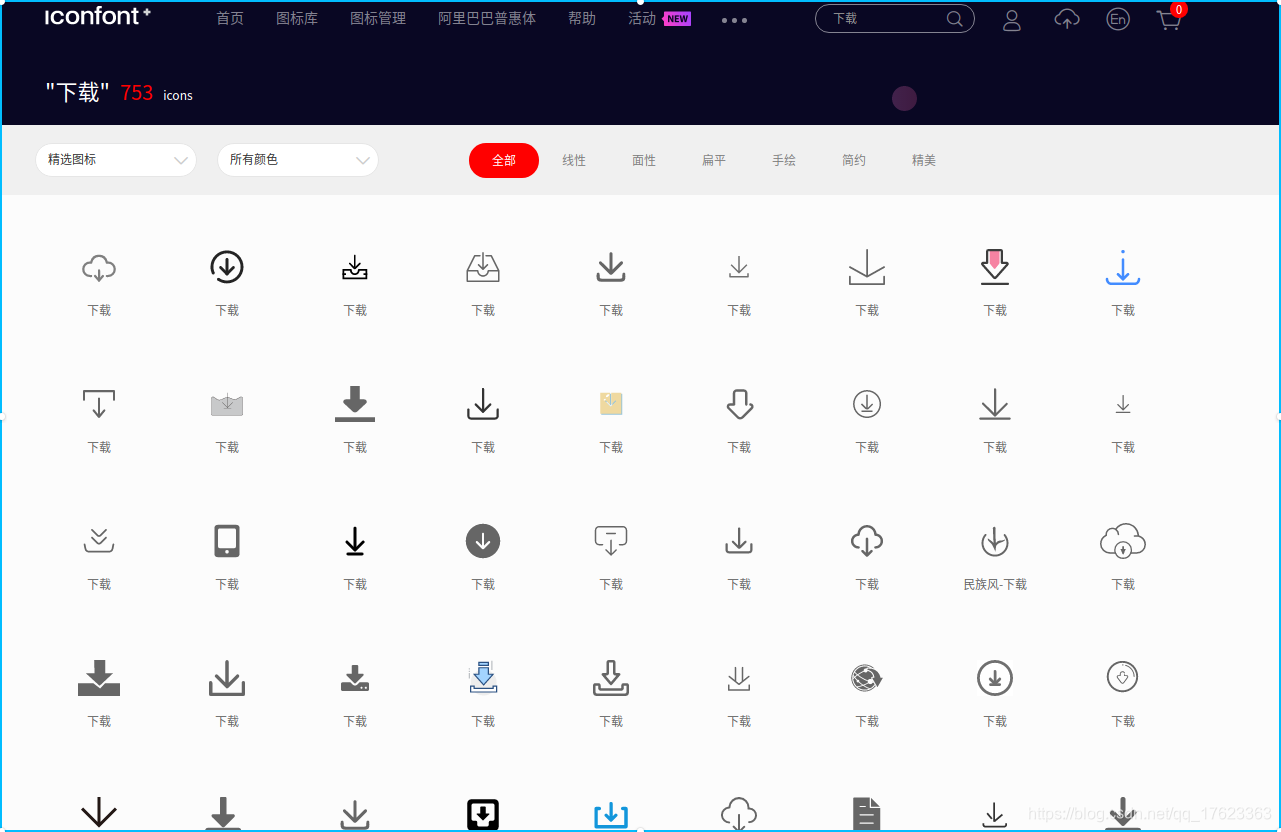Select the inbox tray outline download icon
Image resolution: width=1281 pixels, height=832 pixels.
click(483, 267)
